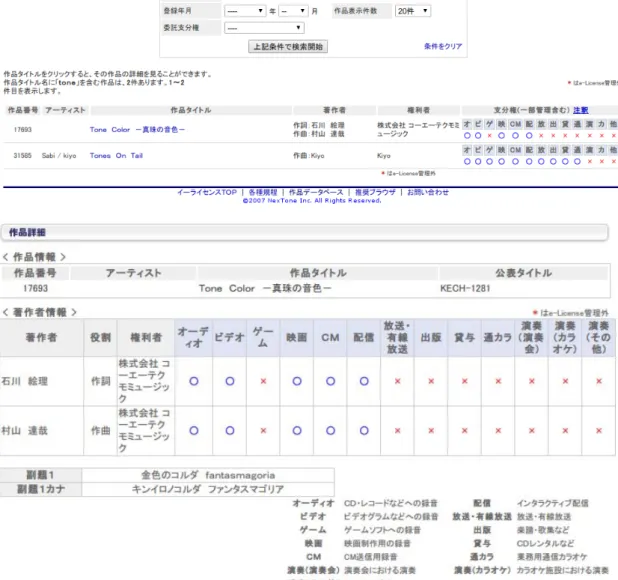
Task: Click the 出版 cross mark for 村山 達哉
Action: tap(431, 431)
